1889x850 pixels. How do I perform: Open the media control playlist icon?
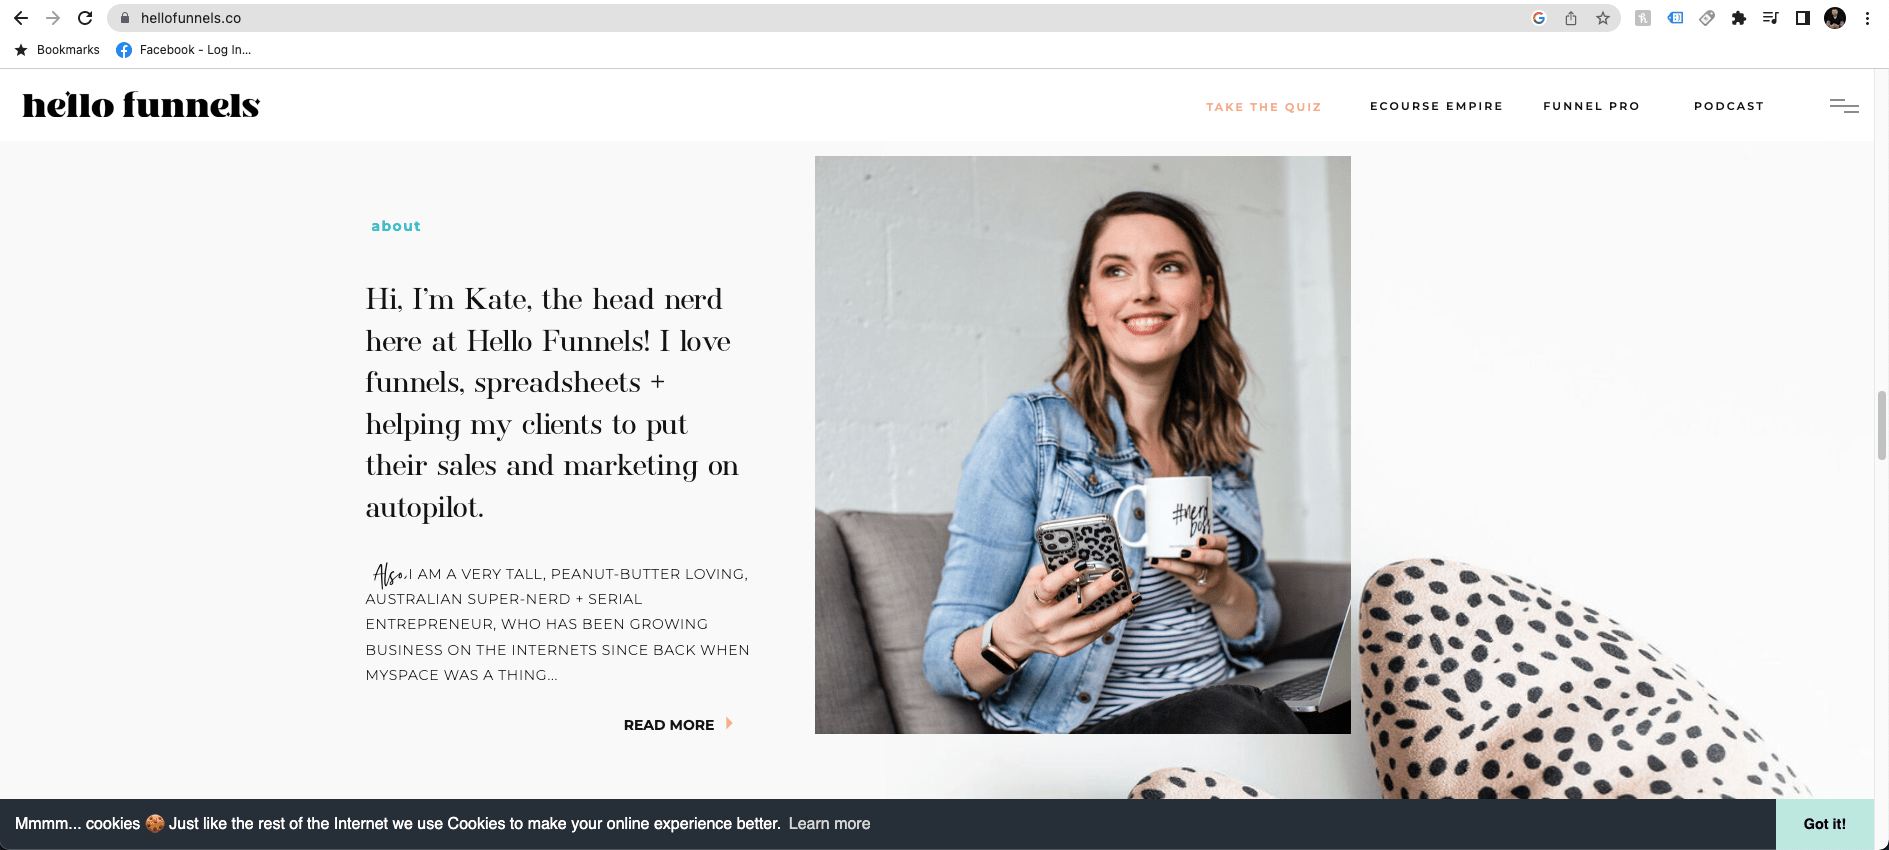coord(1771,18)
